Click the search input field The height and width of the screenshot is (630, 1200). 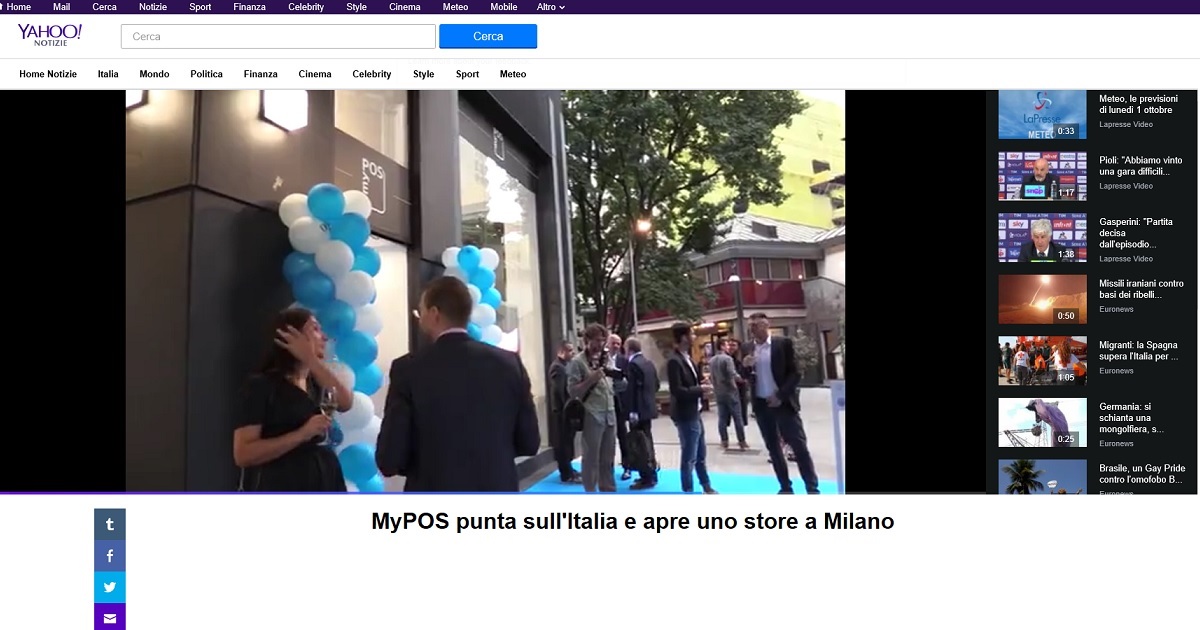tap(278, 36)
